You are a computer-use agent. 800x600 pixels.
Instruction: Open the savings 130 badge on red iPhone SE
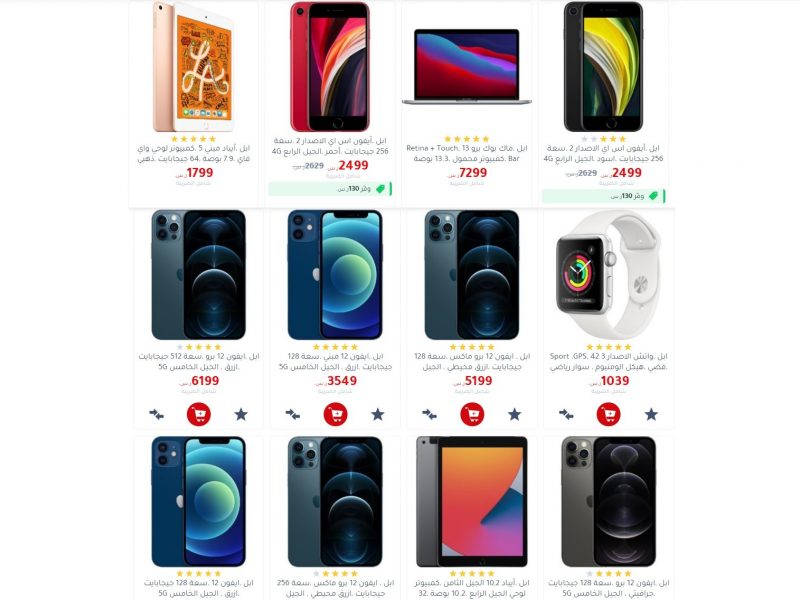coord(330,189)
